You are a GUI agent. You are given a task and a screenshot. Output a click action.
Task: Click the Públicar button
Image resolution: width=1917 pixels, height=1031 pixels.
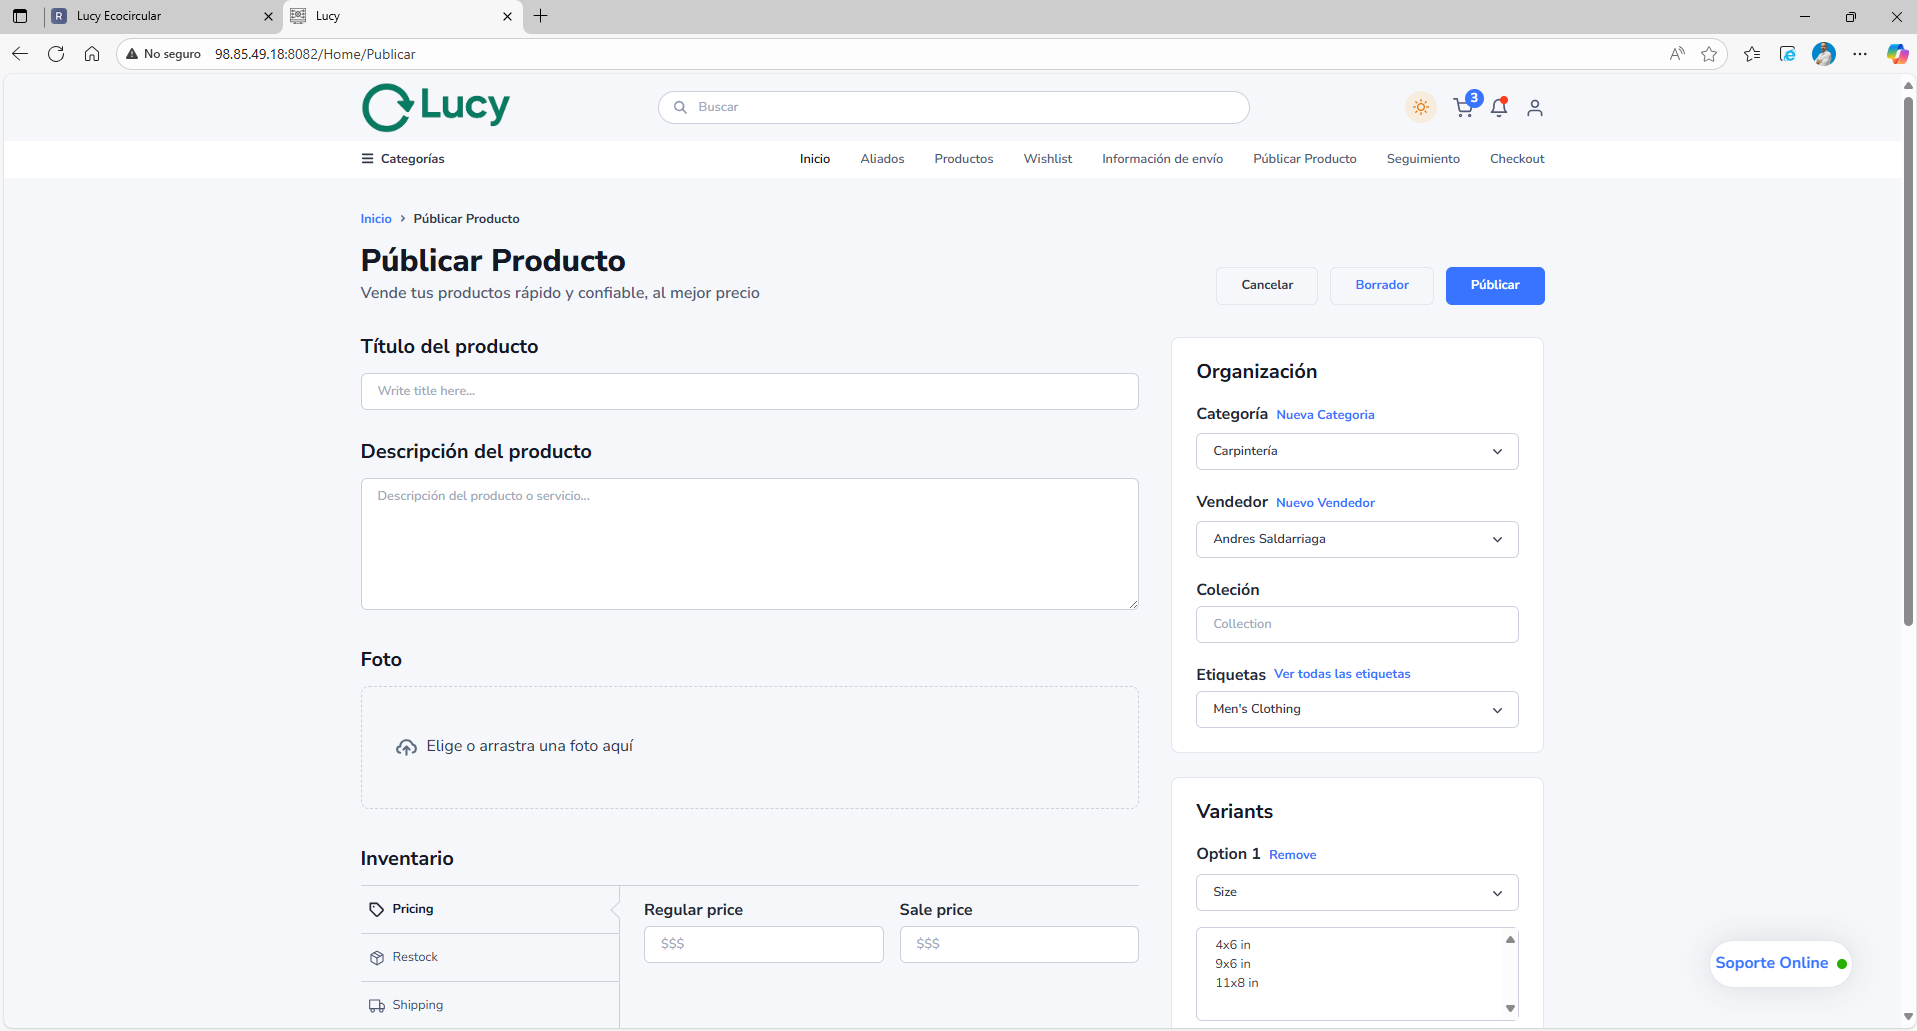coord(1494,285)
